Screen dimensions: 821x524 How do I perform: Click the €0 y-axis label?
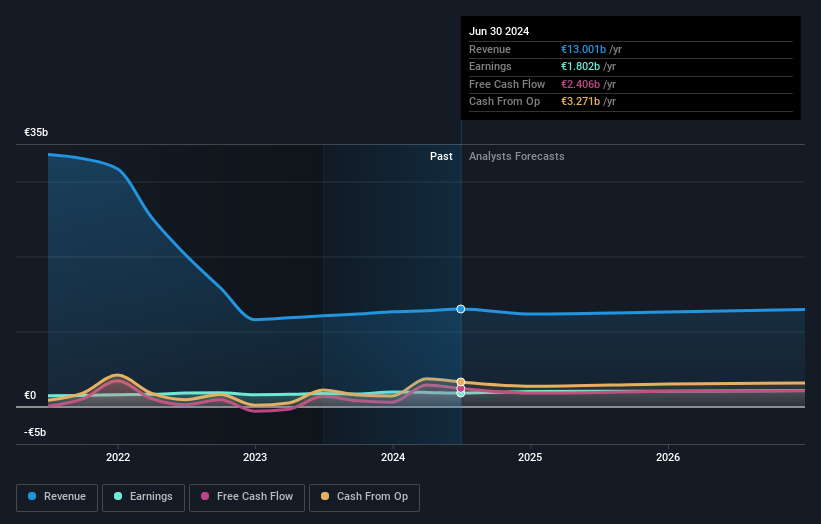click(30, 395)
